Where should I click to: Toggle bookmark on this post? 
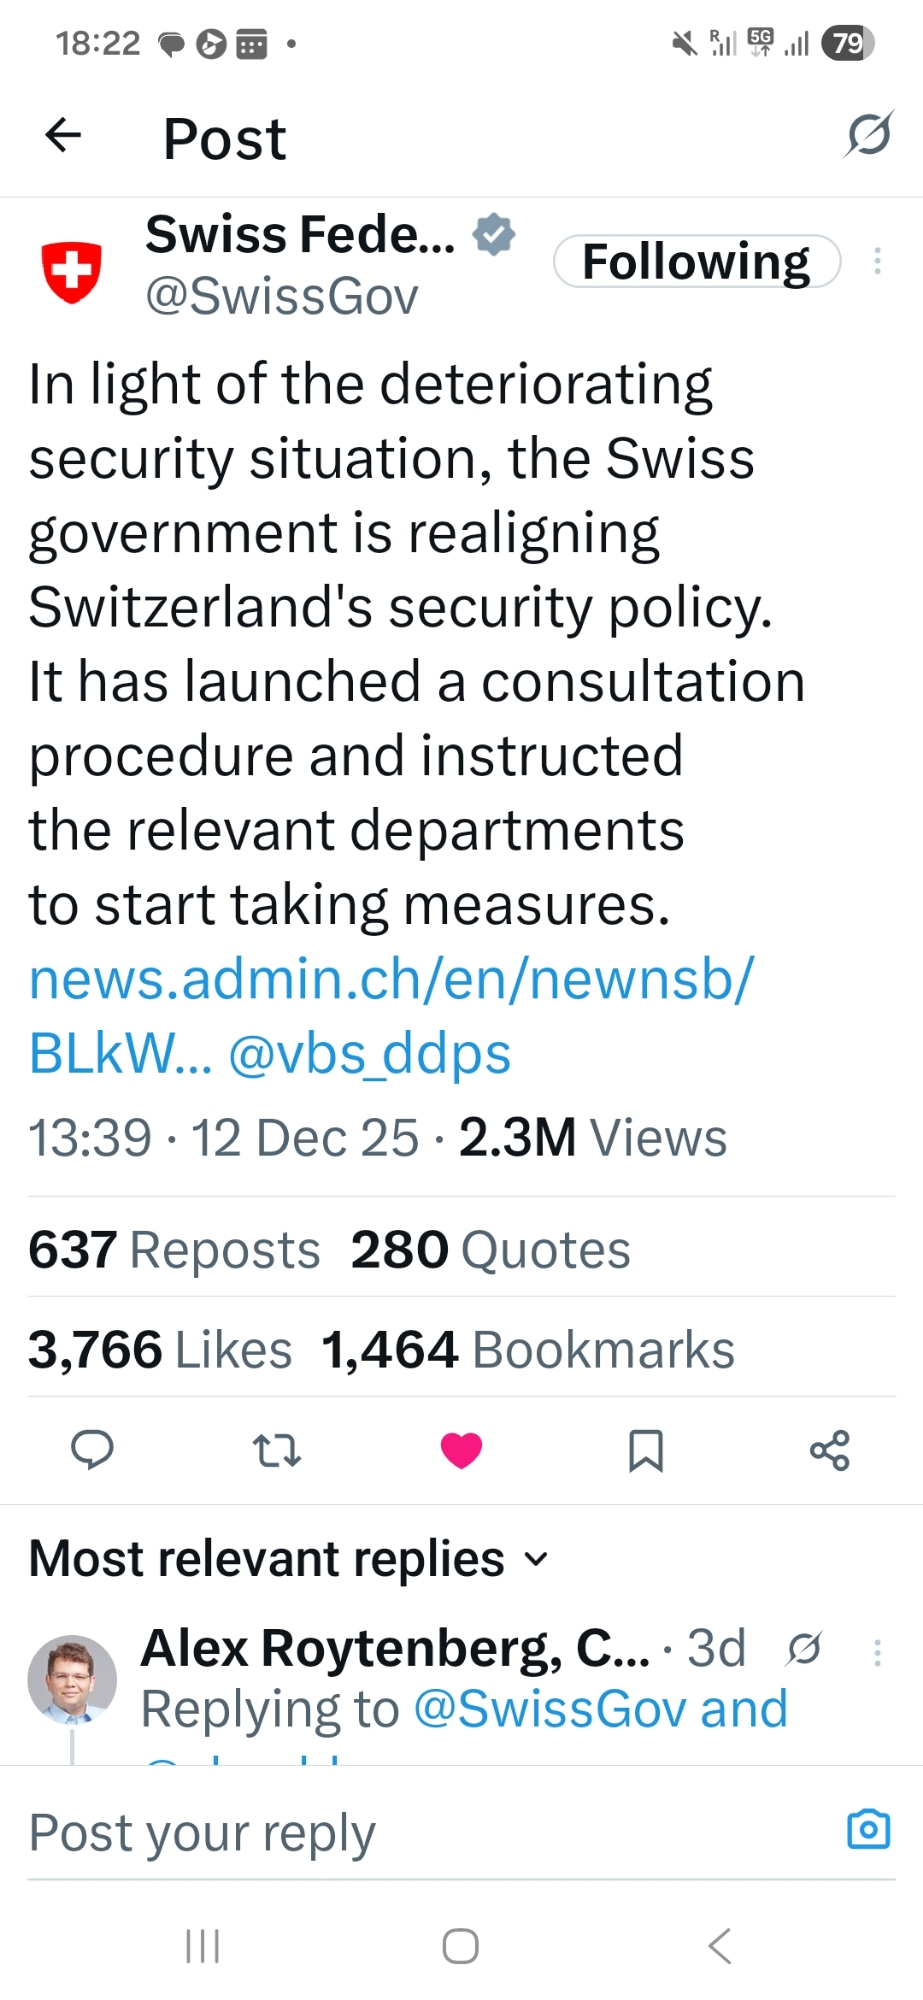pos(645,1449)
